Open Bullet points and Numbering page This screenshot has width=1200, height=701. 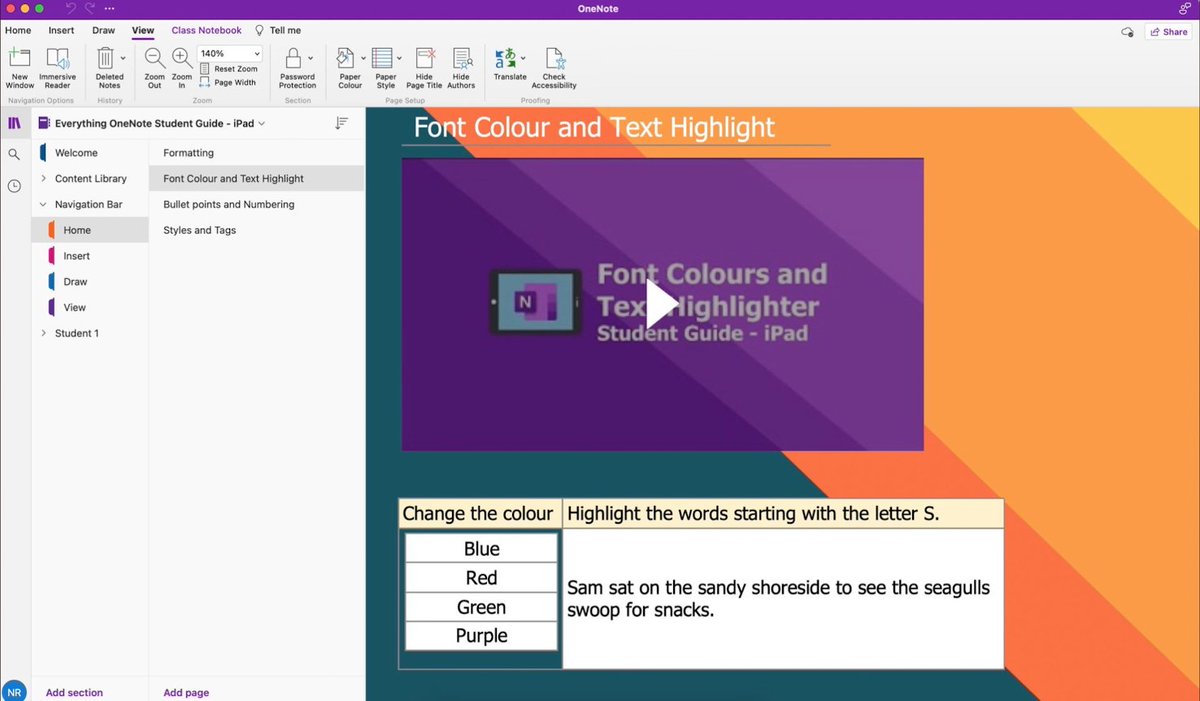click(257, 204)
